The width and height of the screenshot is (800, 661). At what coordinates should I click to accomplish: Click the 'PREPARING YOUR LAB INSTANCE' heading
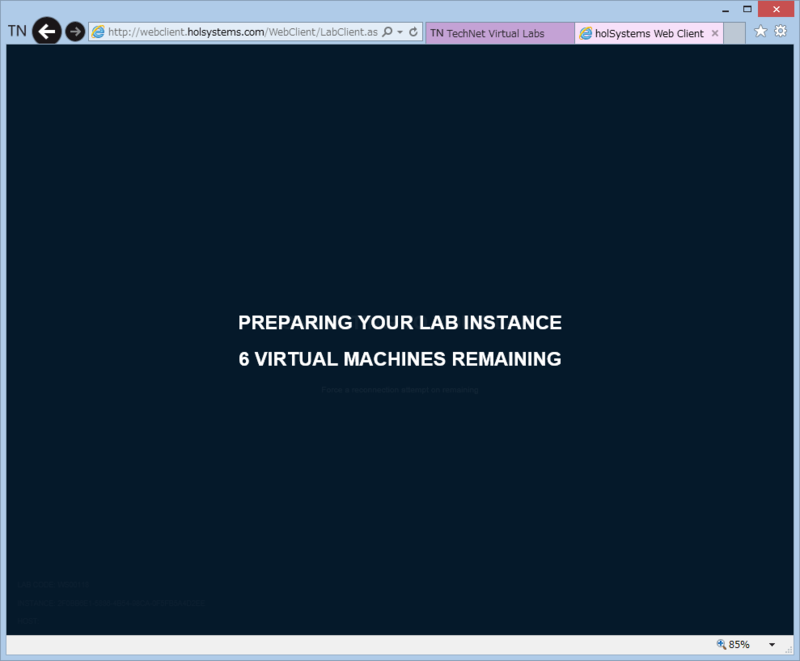click(x=400, y=322)
